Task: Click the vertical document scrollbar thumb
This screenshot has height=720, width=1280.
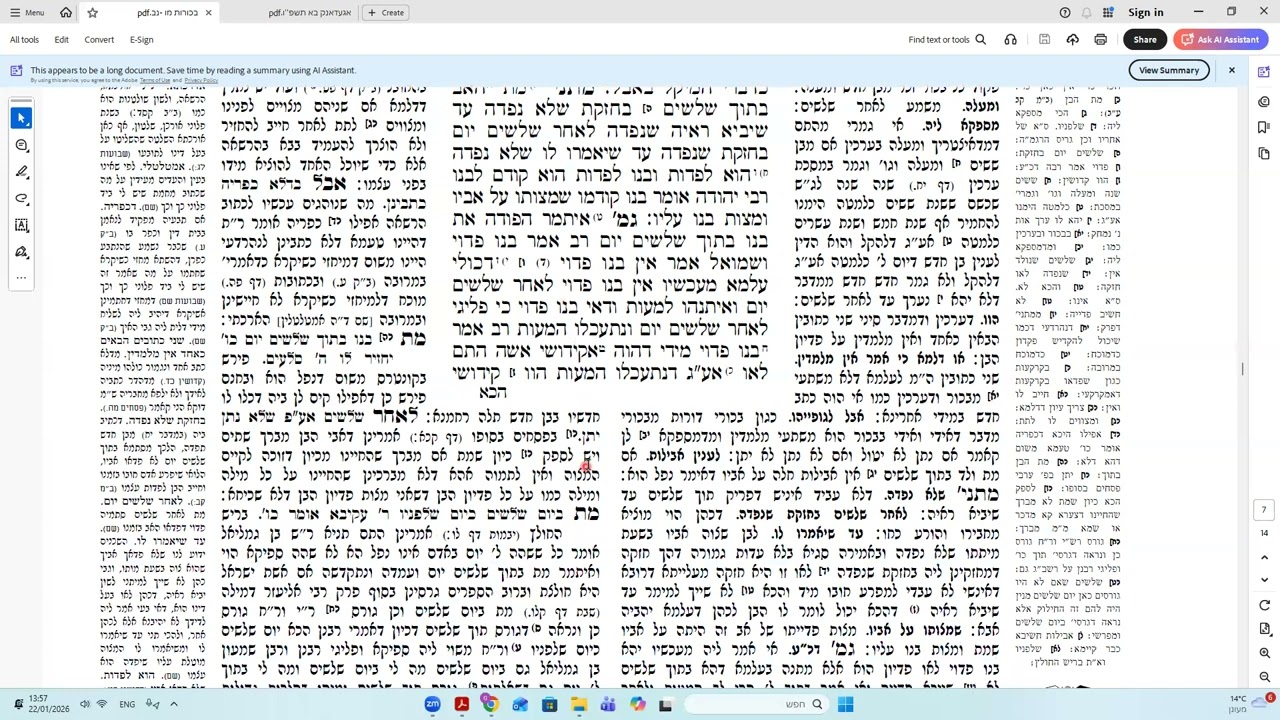Action: click(x=1243, y=368)
